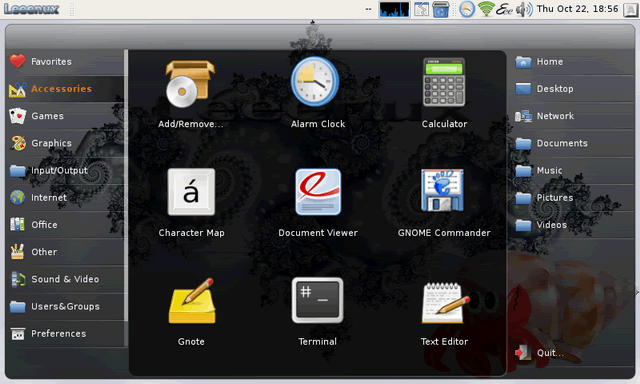Click the volume speaker tray icon
Screen dimensions: 640x384
tap(524, 9)
